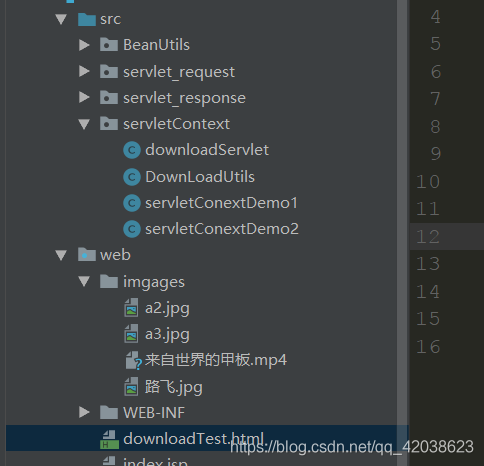
Task: Collapse the src folder arrow
Action: tap(61, 19)
